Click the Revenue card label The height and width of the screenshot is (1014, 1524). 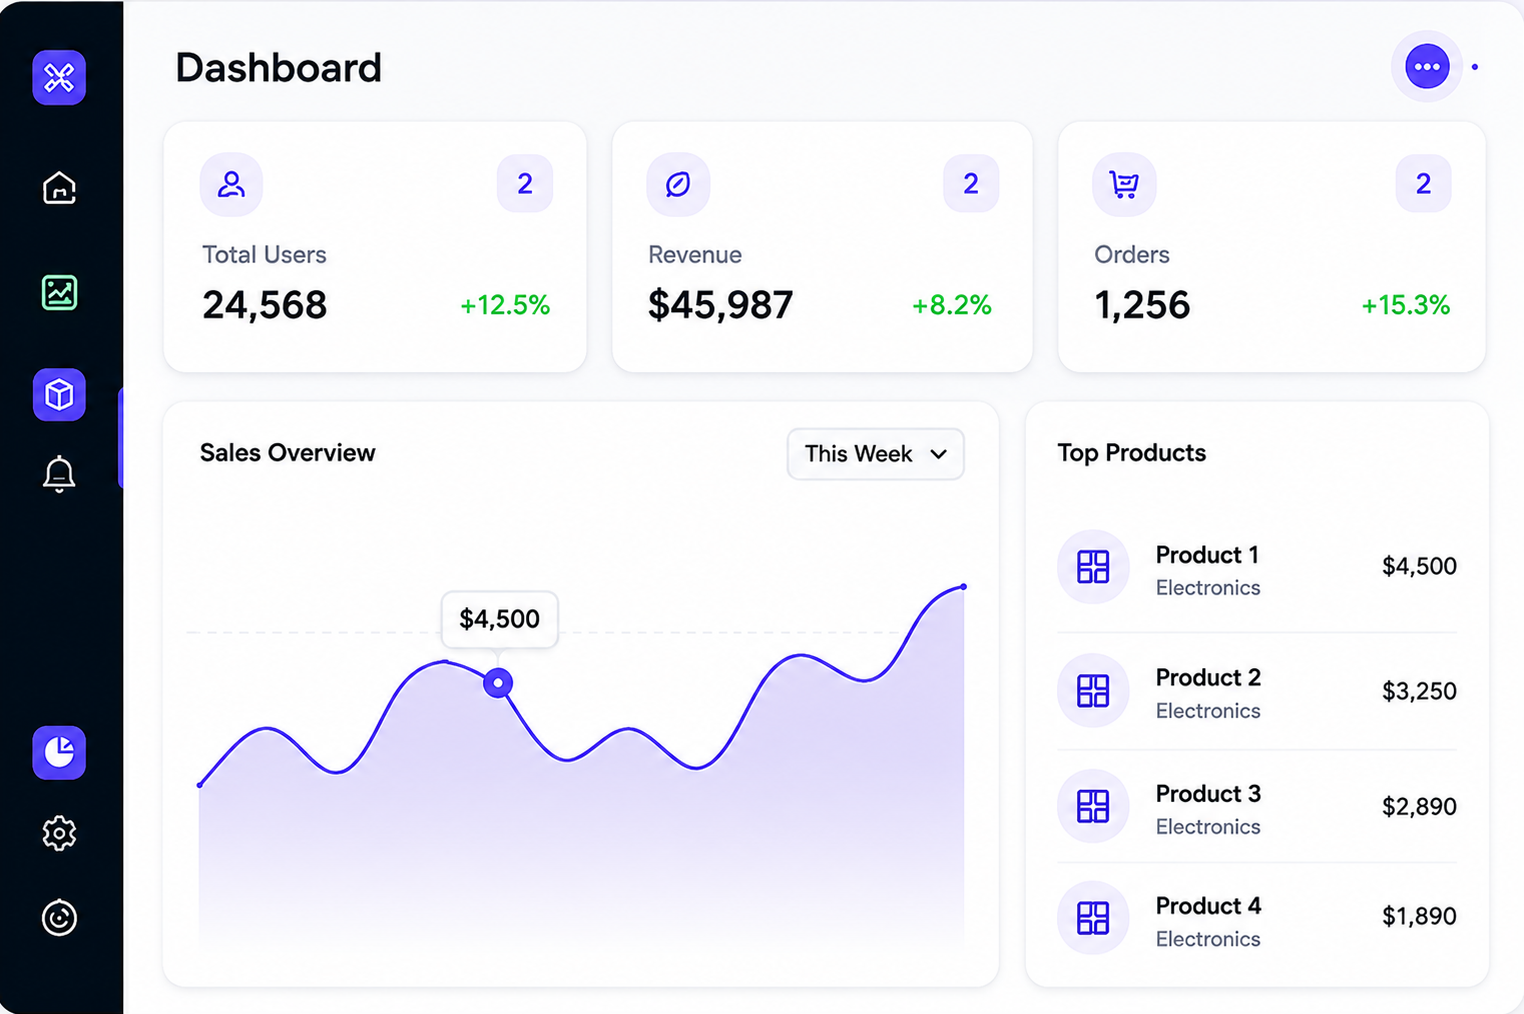click(695, 255)
